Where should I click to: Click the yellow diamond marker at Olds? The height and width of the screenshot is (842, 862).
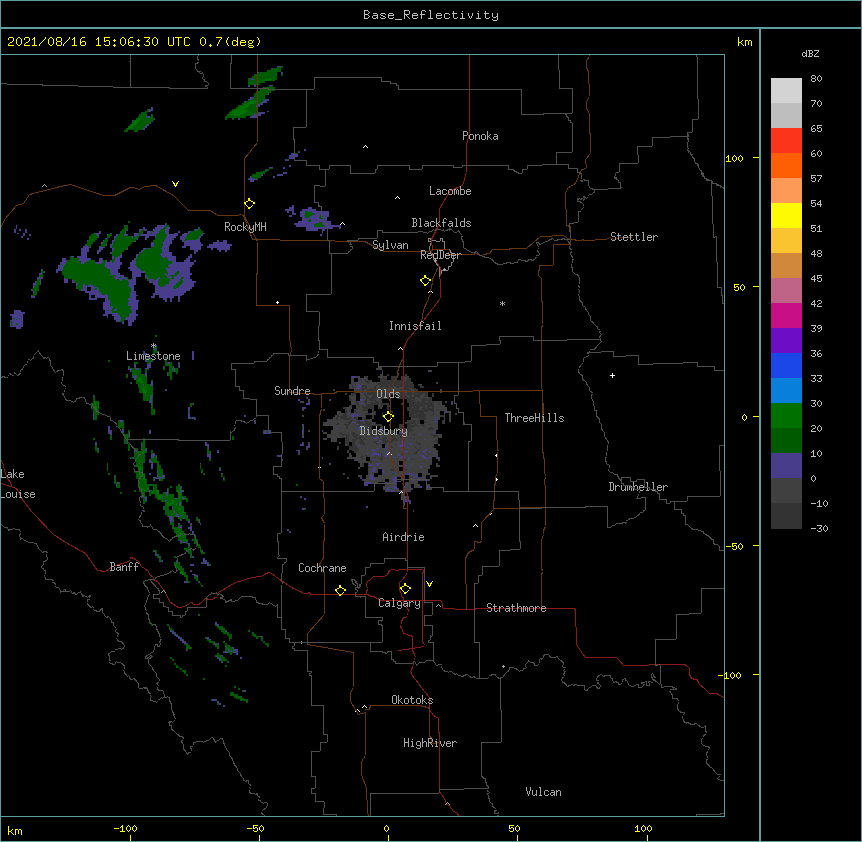click(388, 416)
